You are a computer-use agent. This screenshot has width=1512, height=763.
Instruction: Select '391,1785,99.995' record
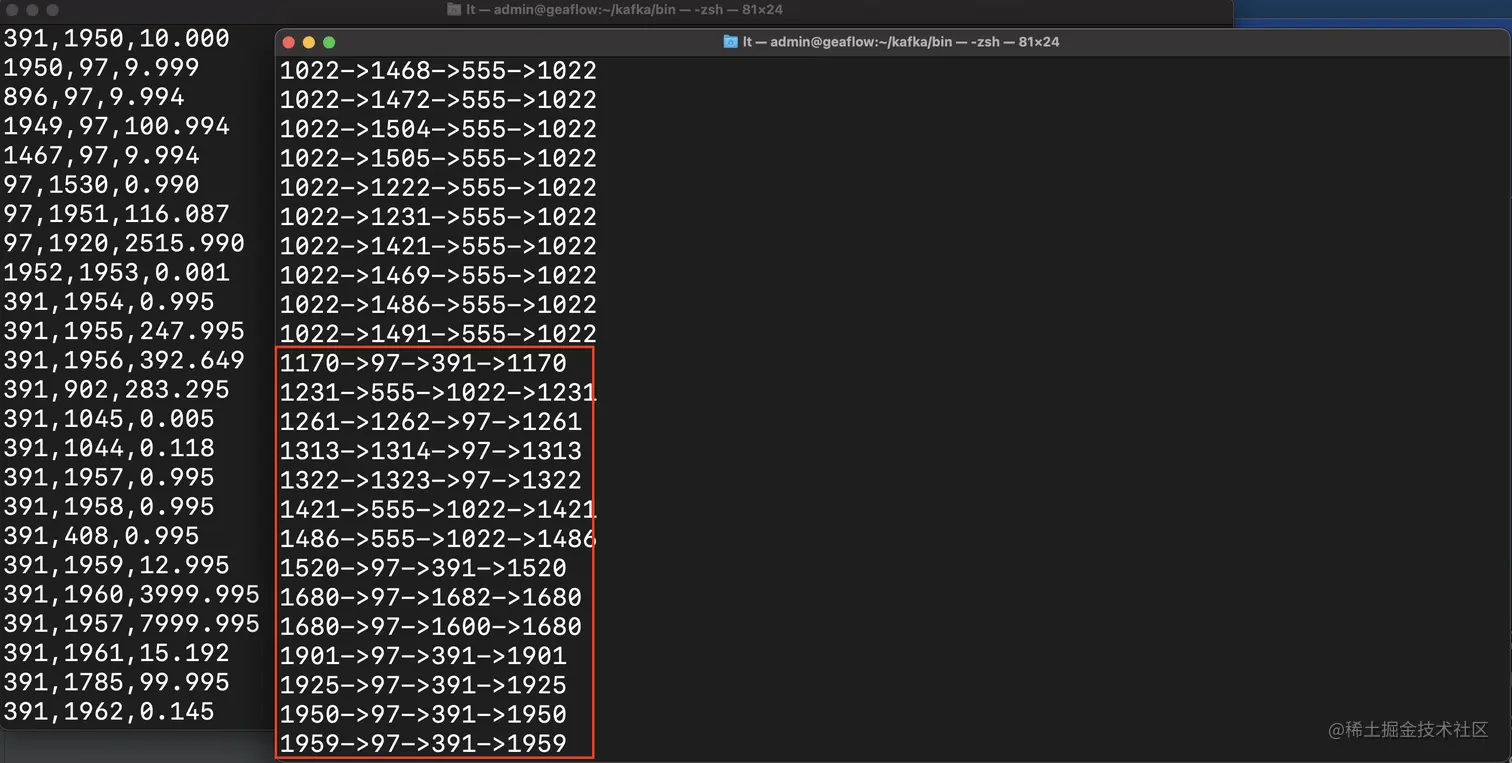[116, 682]
